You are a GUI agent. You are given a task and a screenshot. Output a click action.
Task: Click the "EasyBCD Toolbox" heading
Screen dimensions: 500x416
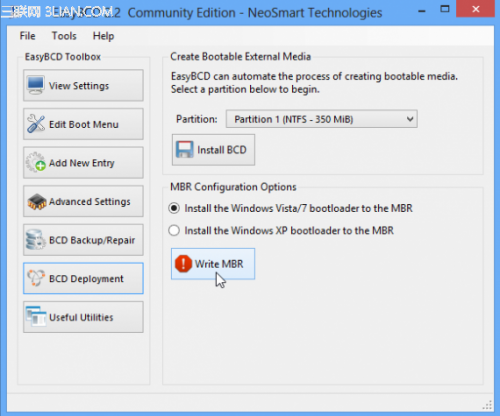tap(63, 57)
